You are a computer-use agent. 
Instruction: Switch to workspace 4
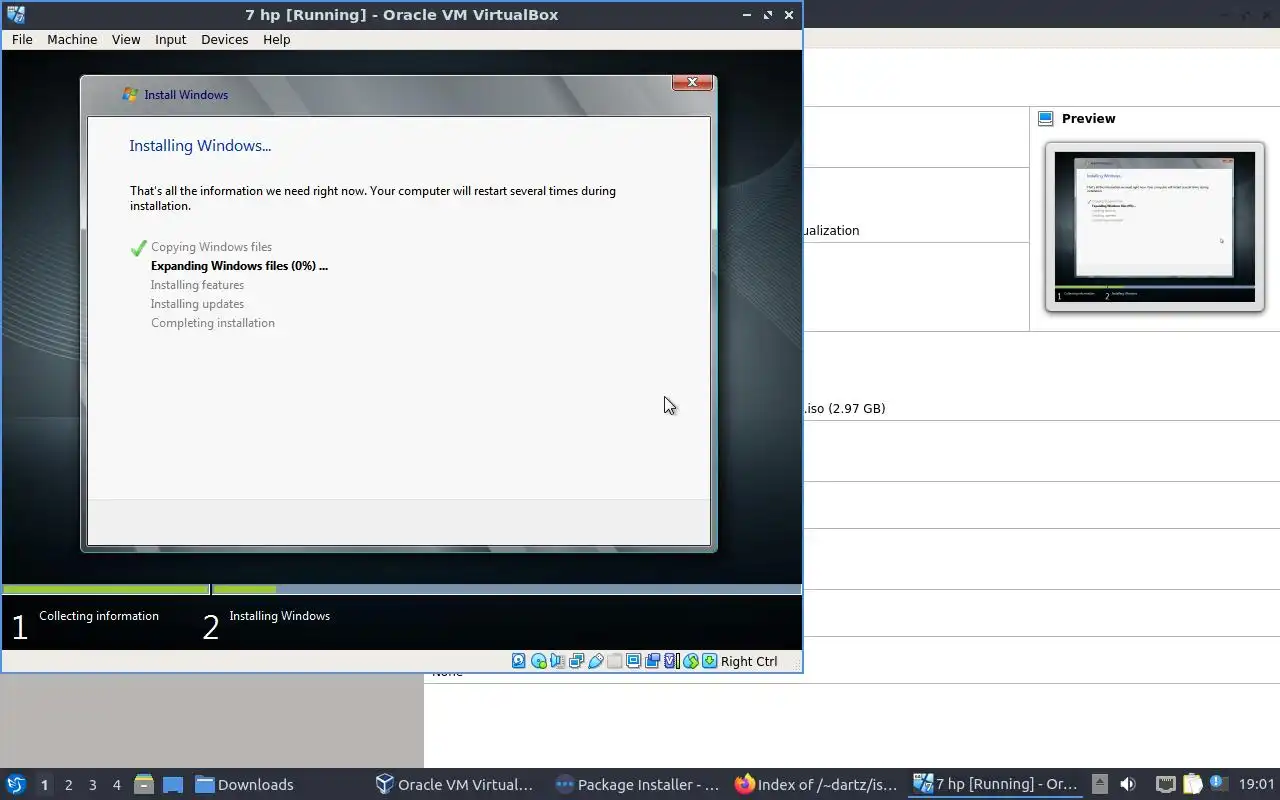coord(116,785)
